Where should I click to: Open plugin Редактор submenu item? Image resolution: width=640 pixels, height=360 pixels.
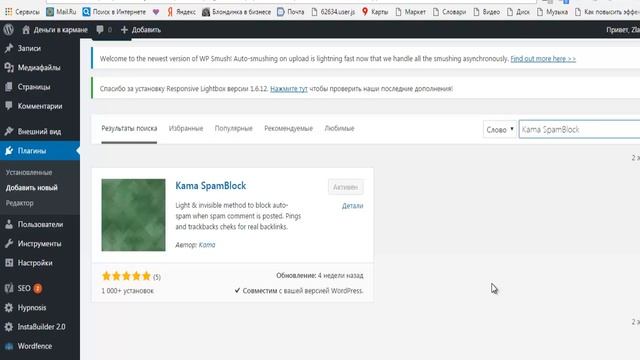[19, 203]
